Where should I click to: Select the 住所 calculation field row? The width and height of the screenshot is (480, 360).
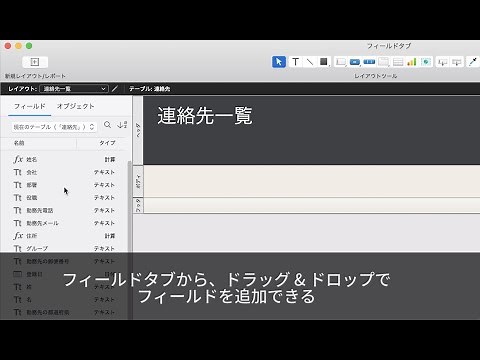(x=64, y=236)
